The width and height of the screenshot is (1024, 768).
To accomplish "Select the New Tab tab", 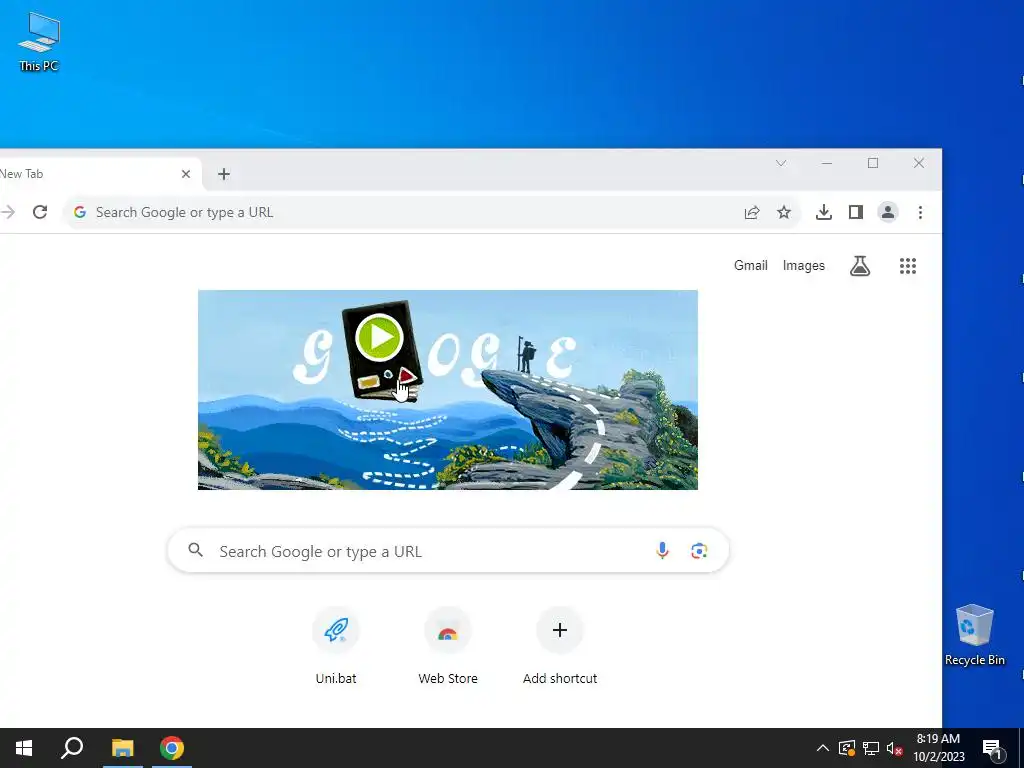I will (98, 174).
